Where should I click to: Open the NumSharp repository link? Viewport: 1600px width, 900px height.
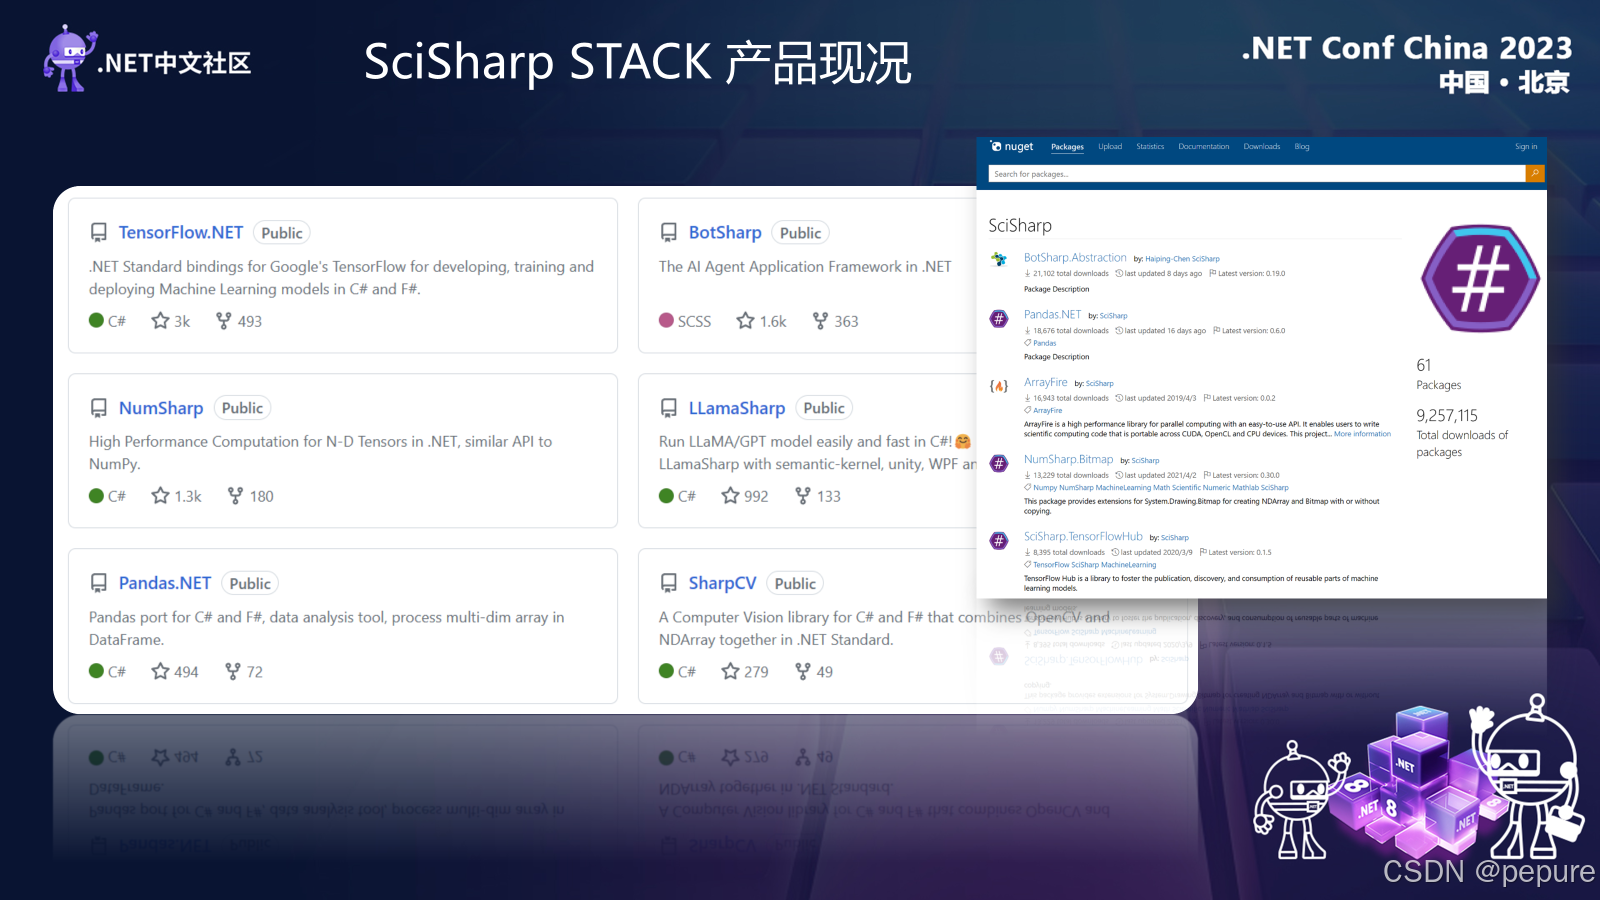161,408
